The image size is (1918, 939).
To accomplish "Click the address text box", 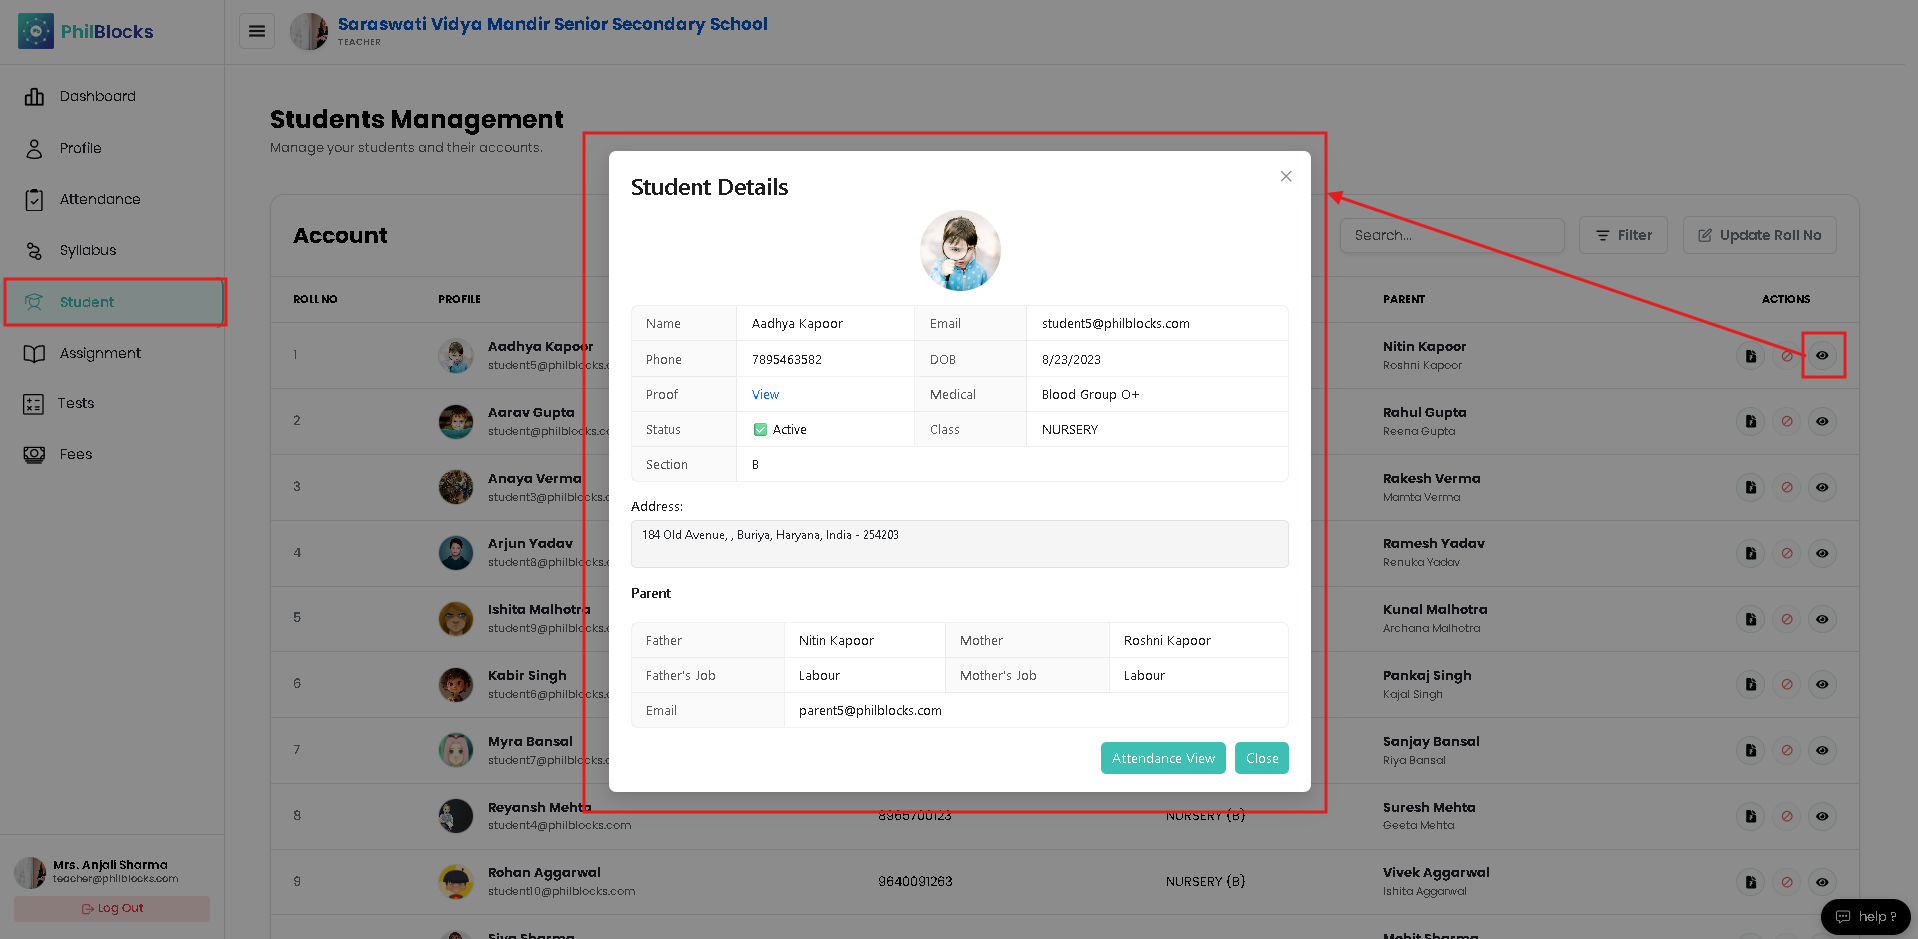I will 959,544.
